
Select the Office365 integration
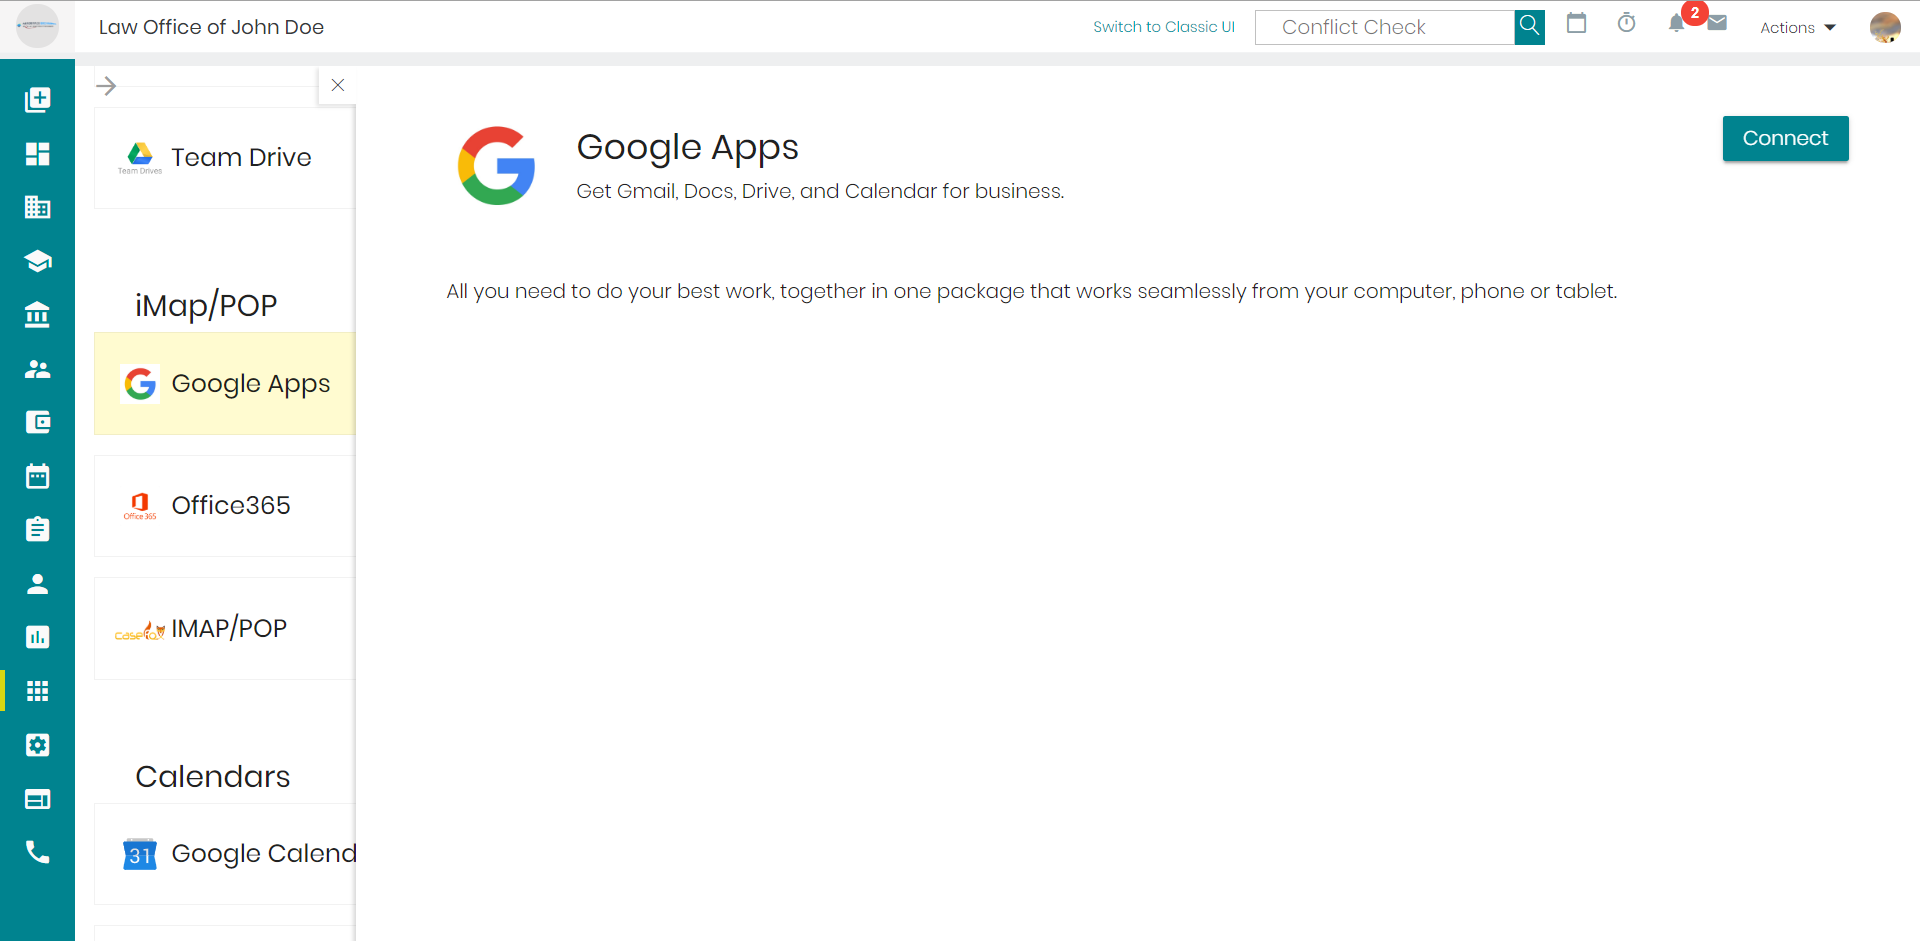coord(225,506)
